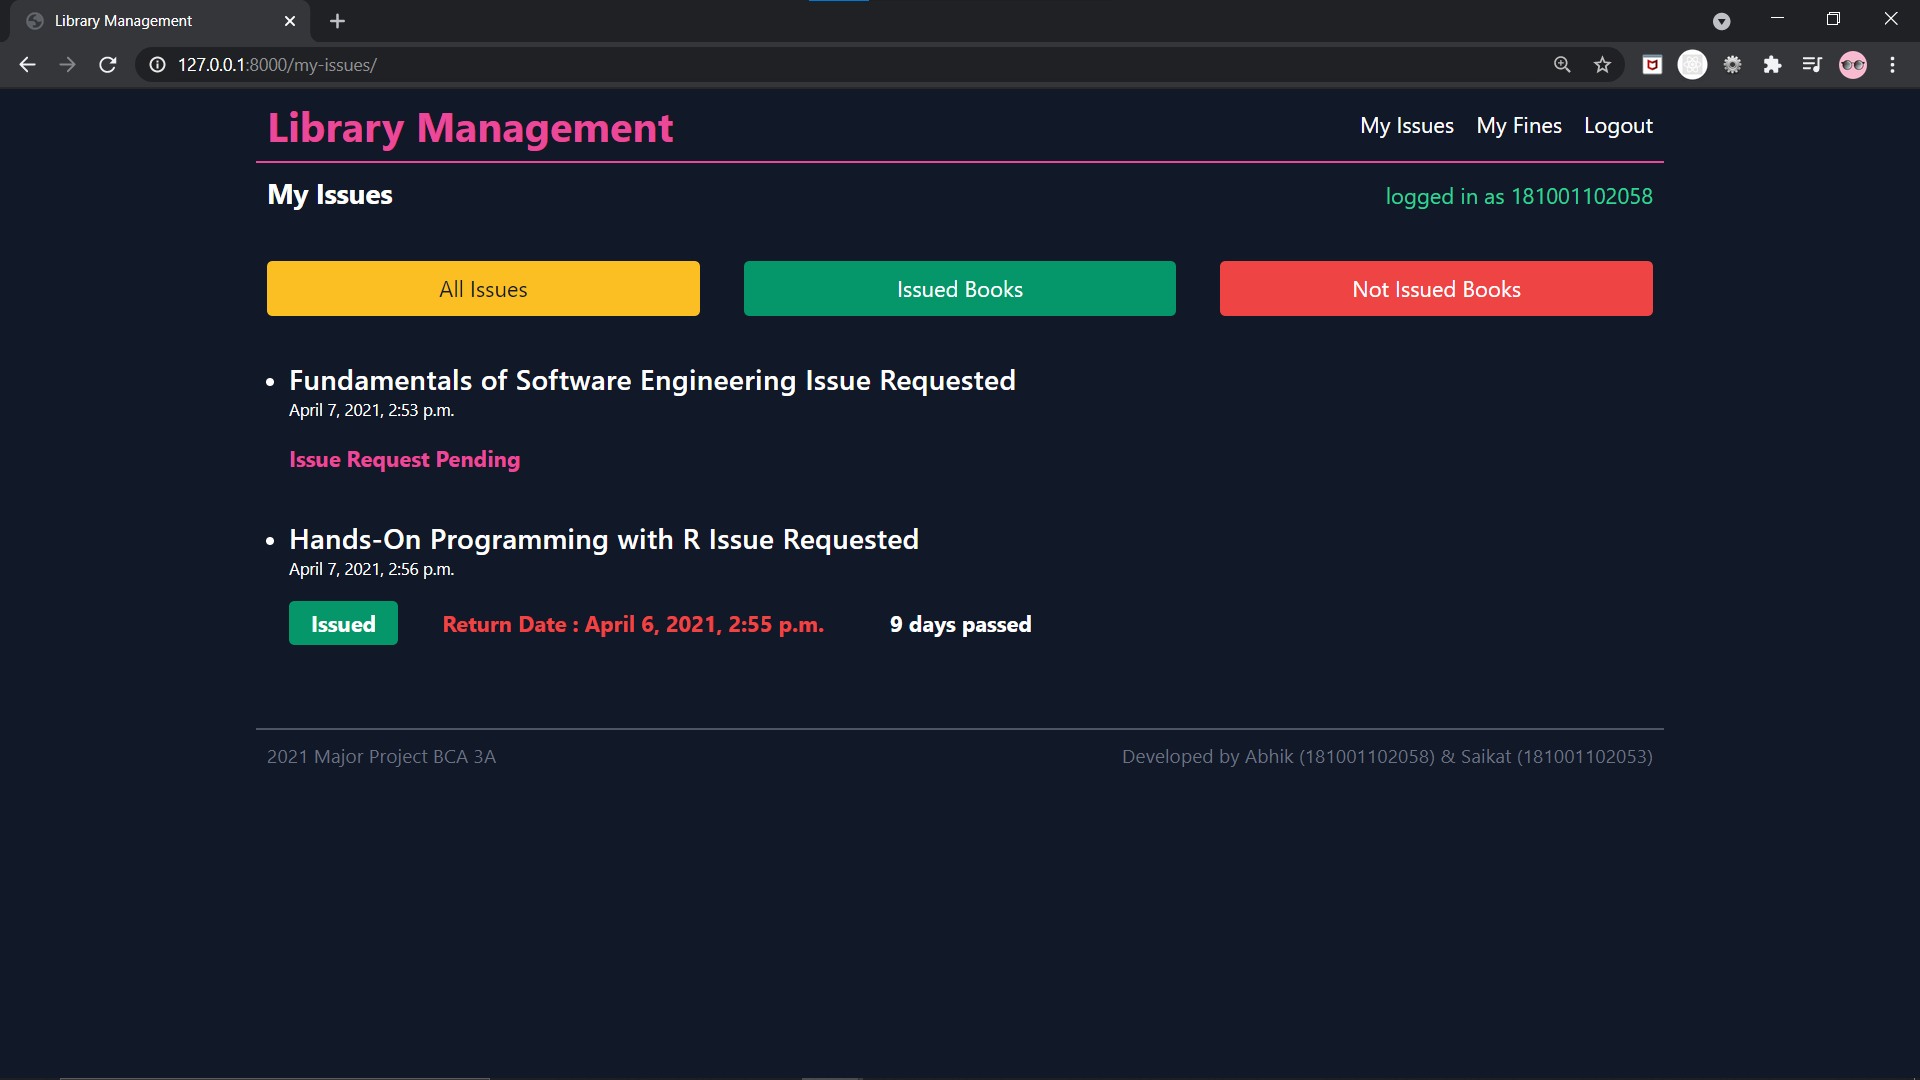Click the browser back arrow

coord(27,65)
